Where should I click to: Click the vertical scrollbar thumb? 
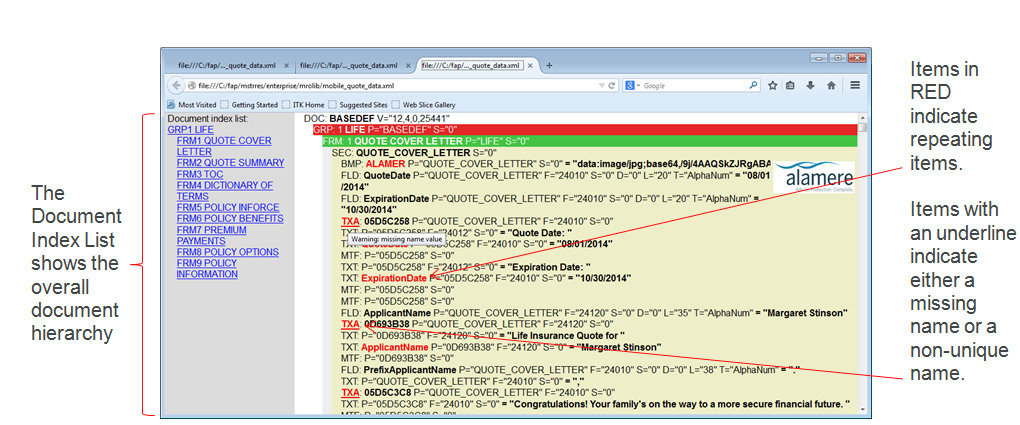[x=863, y=128]
